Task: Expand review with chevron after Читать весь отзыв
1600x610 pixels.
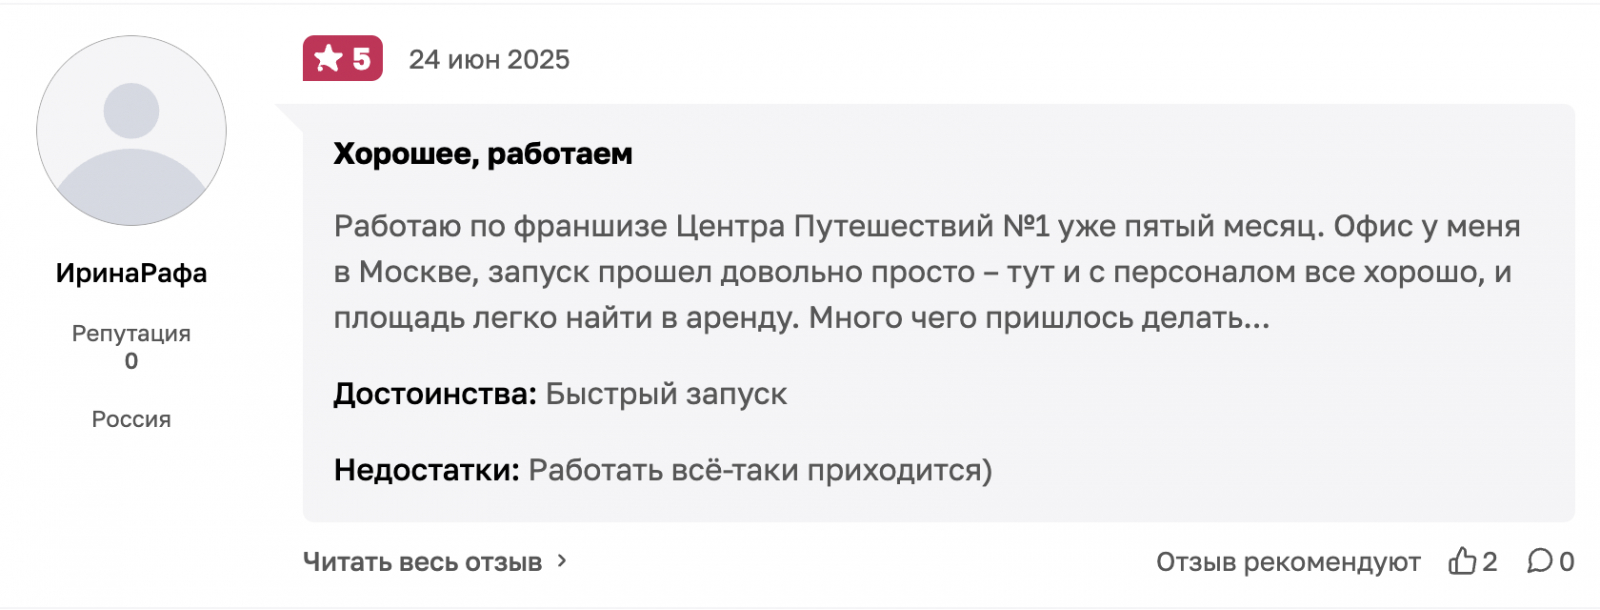Action: 562,561
